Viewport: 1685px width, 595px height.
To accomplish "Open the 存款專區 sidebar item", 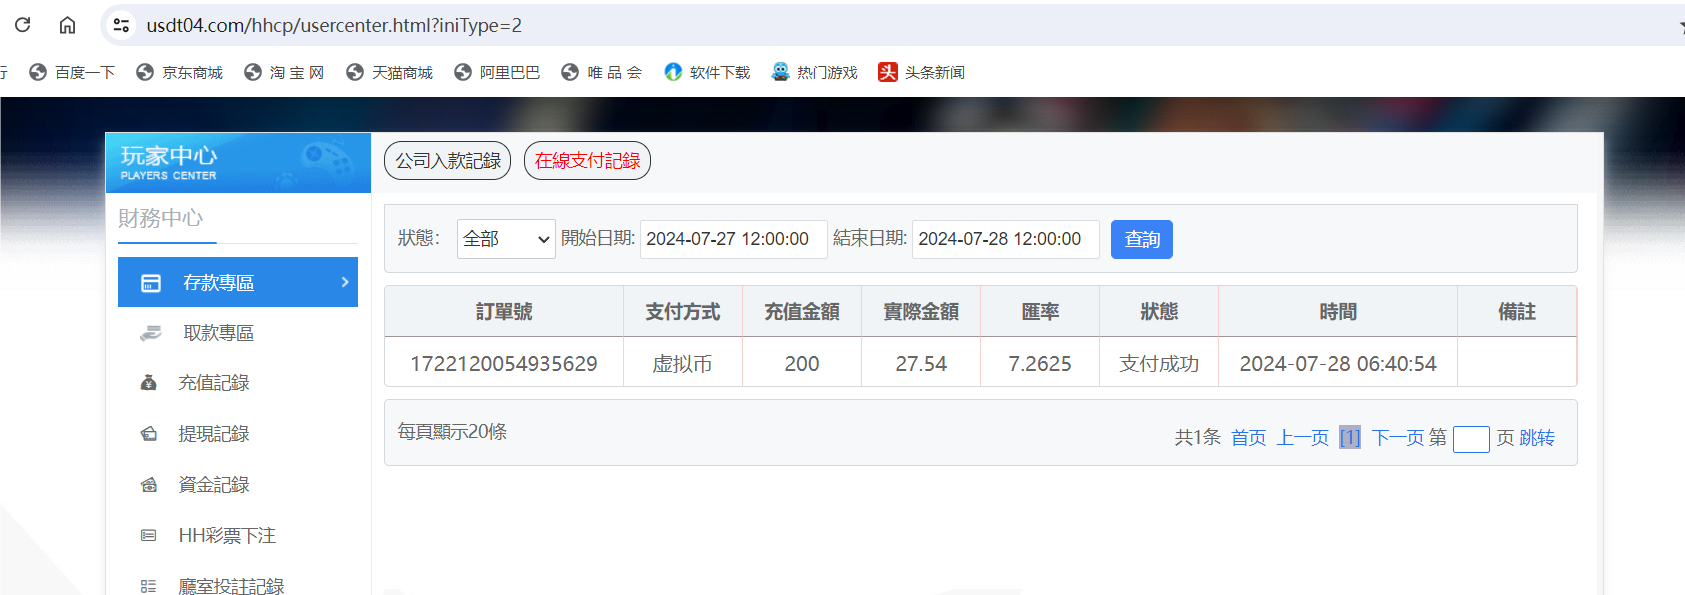I will (238, 282).
